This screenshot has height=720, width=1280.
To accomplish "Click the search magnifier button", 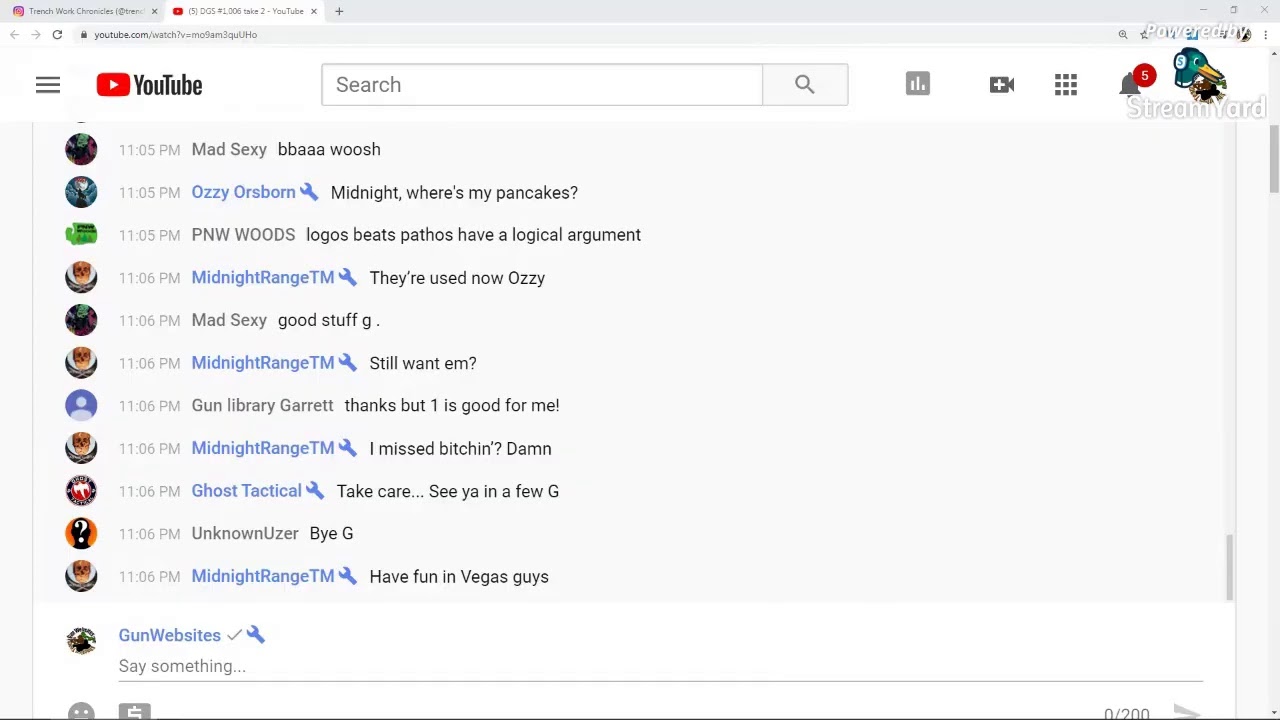I will (x=805, y=85).
